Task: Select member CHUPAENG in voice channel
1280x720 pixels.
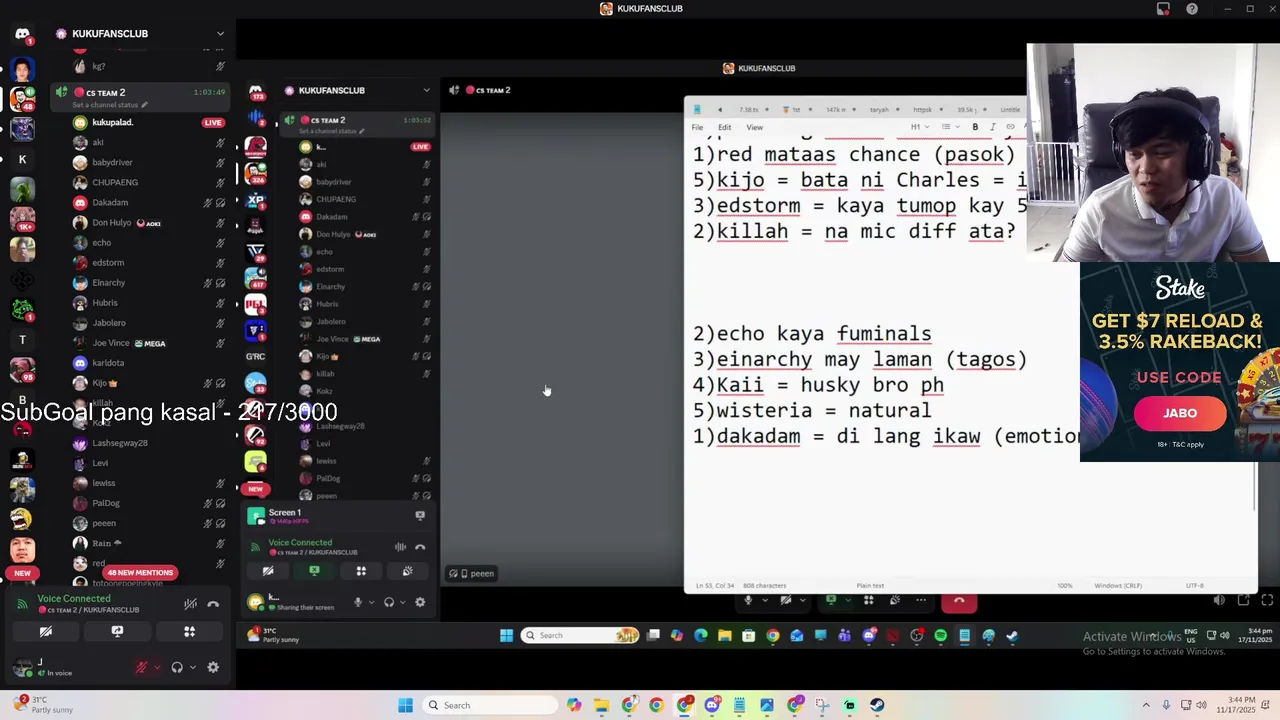Action: 115,182
